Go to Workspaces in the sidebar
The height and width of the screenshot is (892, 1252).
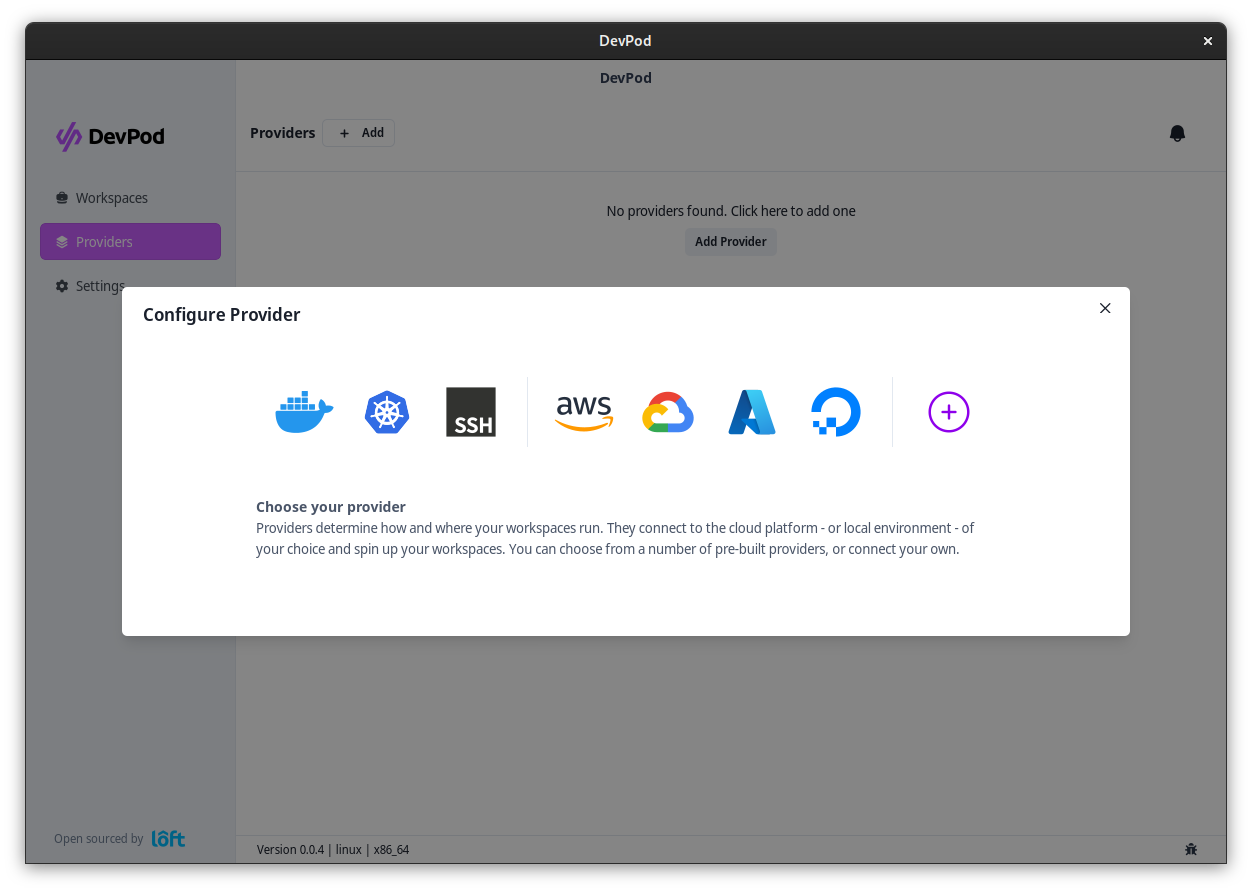coord(111,198)
